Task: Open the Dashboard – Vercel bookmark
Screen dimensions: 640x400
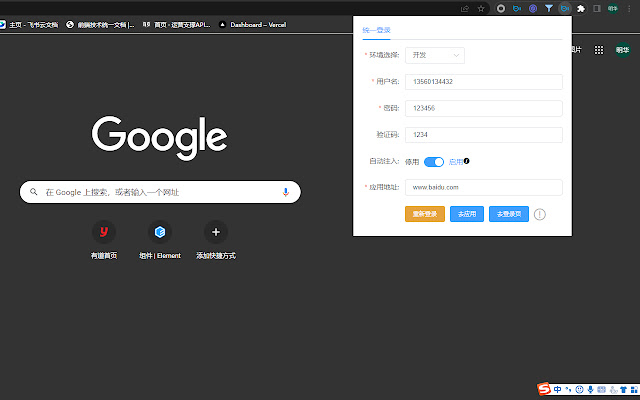Action: 252,25
